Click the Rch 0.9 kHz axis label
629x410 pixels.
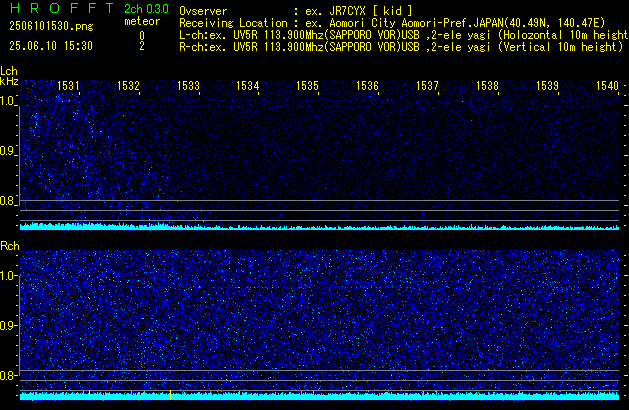coord(8,325)
